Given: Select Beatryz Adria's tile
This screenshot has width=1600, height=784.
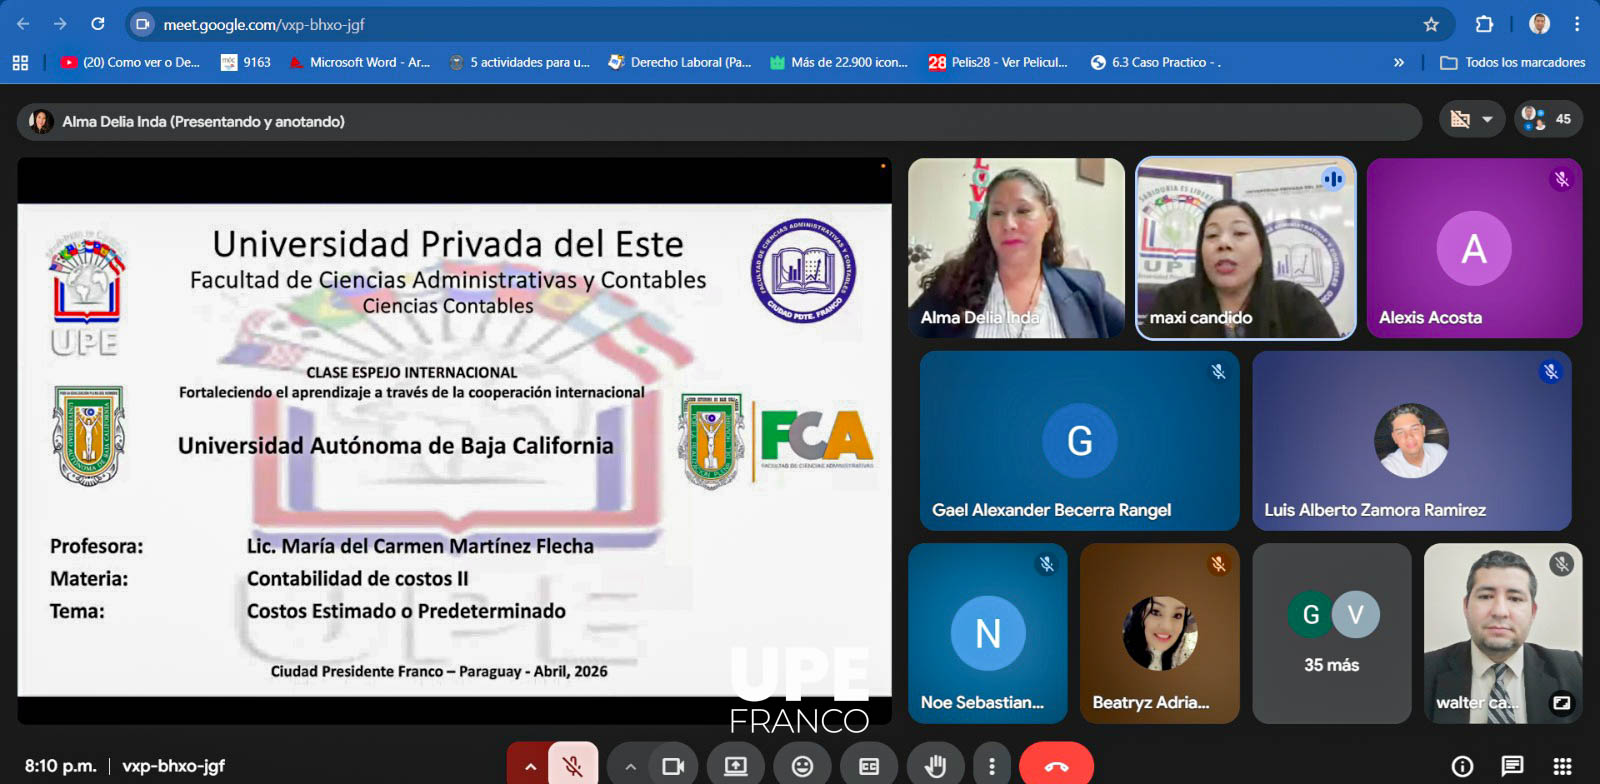Looking at the screenshot, I should pos(1160,633).
